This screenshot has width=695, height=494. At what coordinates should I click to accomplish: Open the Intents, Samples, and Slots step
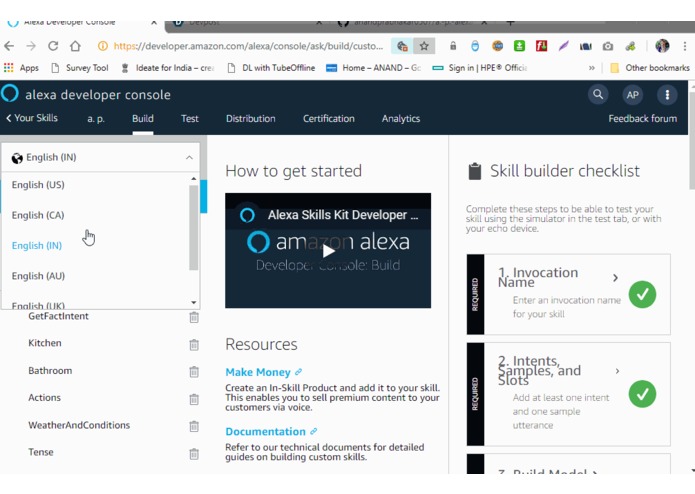(569, 394)
